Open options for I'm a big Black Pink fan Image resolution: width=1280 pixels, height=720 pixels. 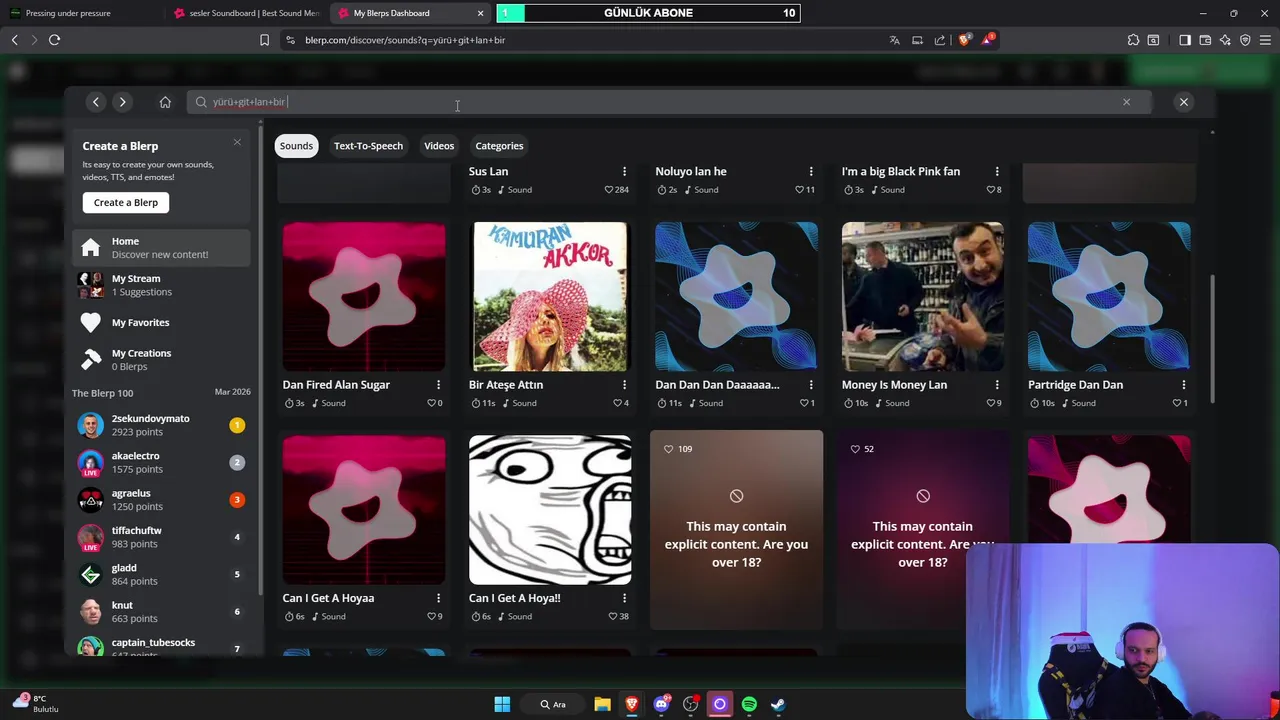(997, 171)
